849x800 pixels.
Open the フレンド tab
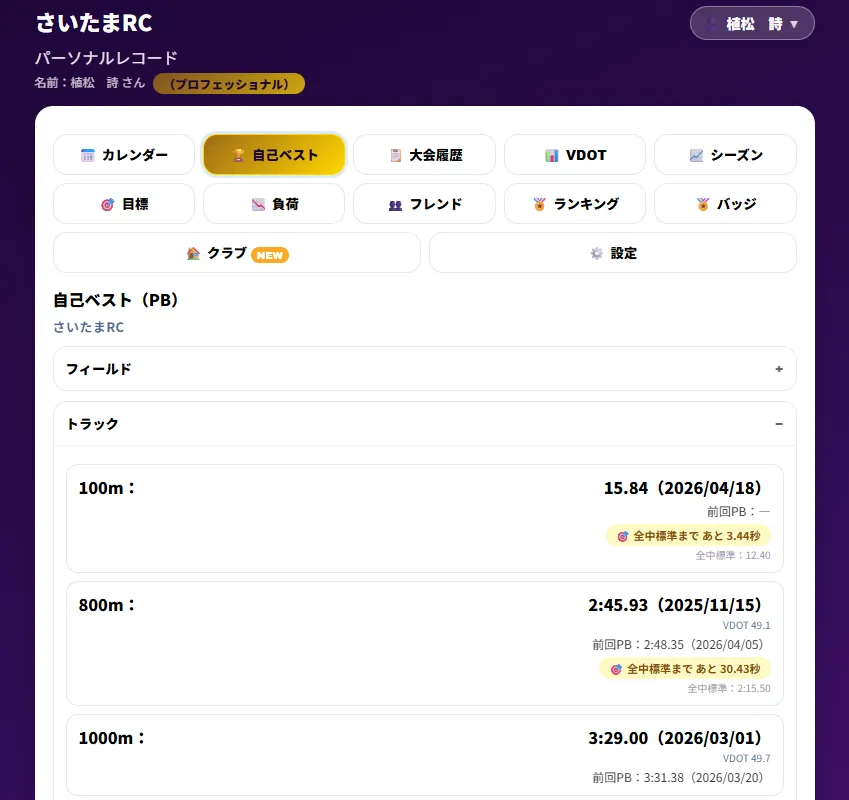[x=424, y=204]
